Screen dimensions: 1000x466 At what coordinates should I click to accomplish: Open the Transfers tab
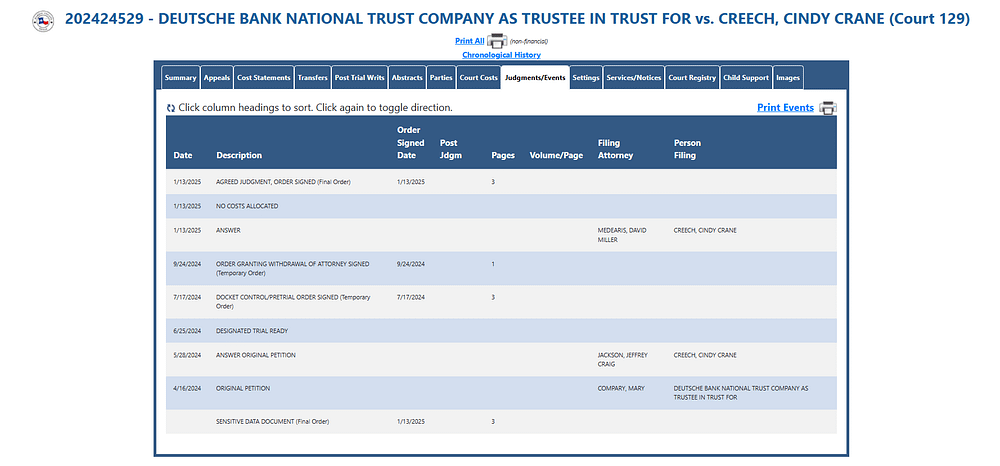[x=312, y=78]
